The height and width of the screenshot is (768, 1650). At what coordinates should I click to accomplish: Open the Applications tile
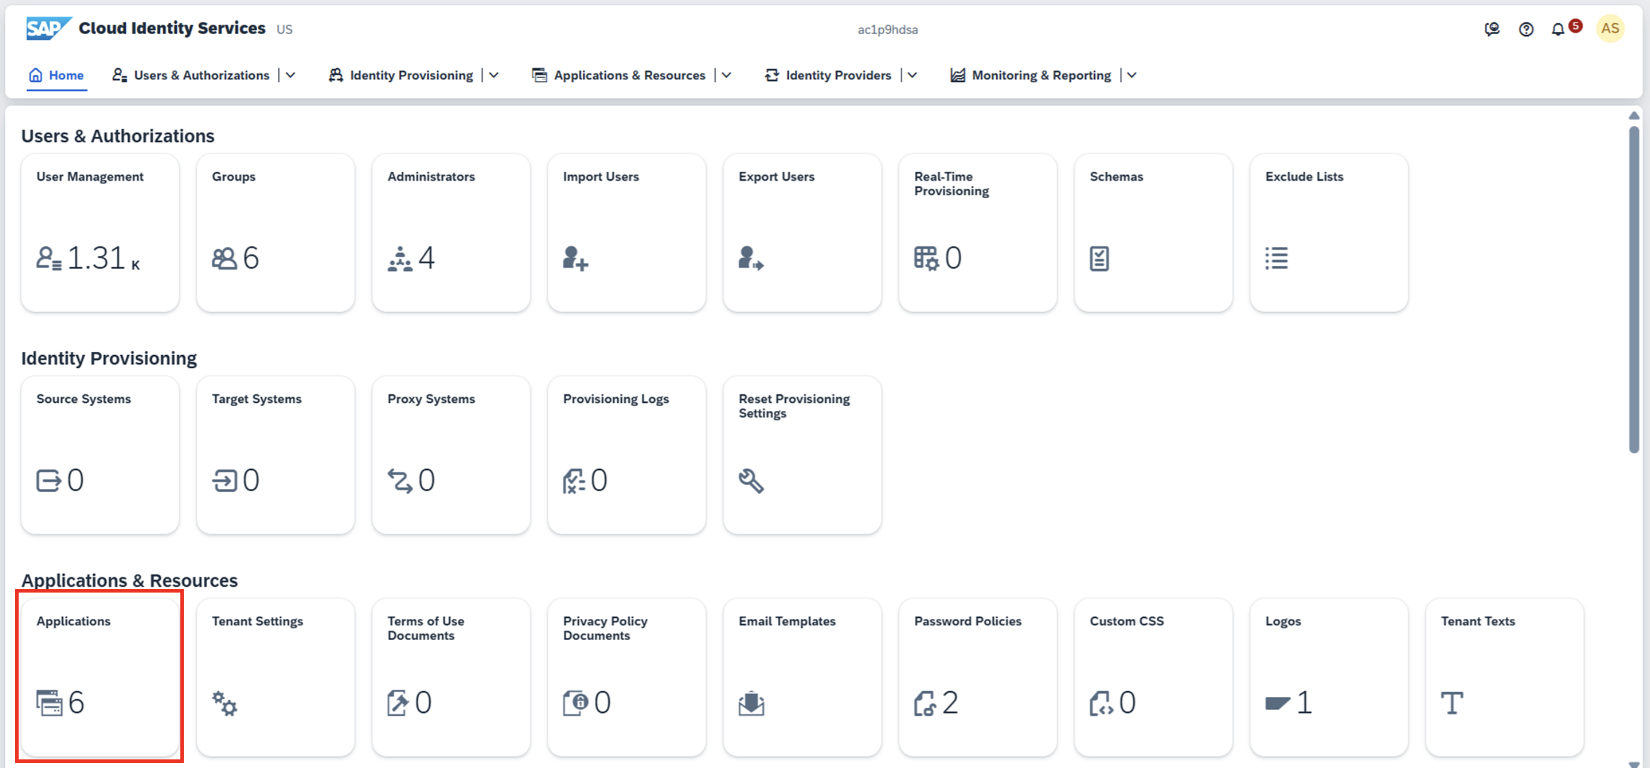pos(100,677)
